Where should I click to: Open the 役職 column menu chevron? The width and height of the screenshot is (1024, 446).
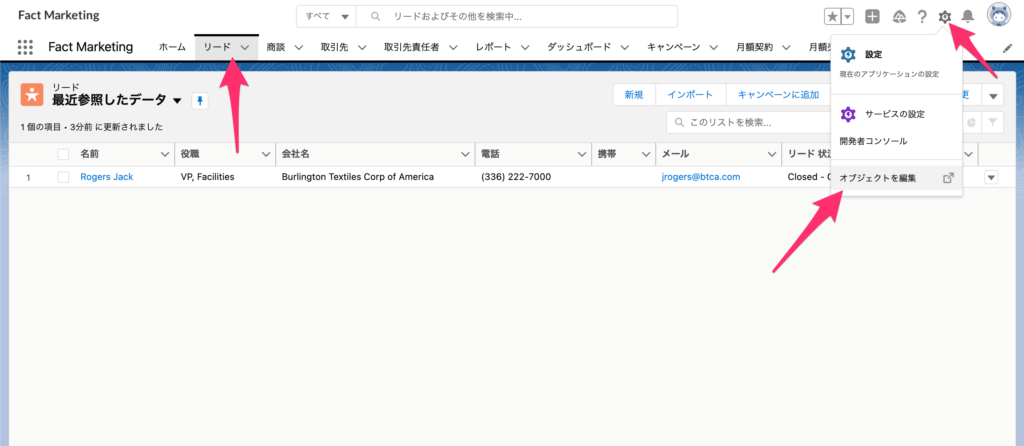tap(266, 155)
